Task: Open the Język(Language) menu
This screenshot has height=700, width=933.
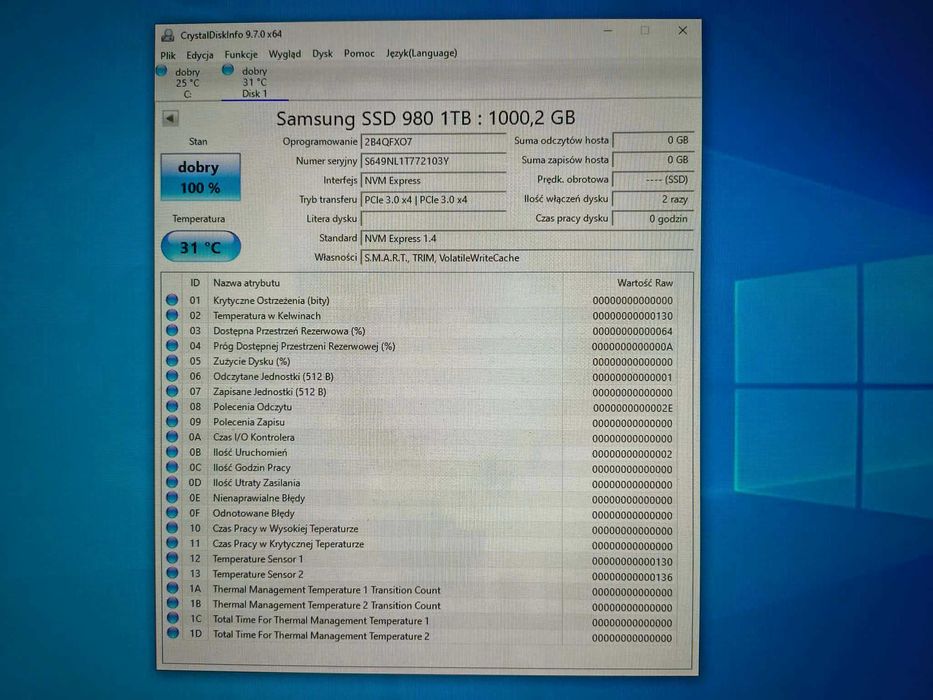Action: [x=421, y=53]
